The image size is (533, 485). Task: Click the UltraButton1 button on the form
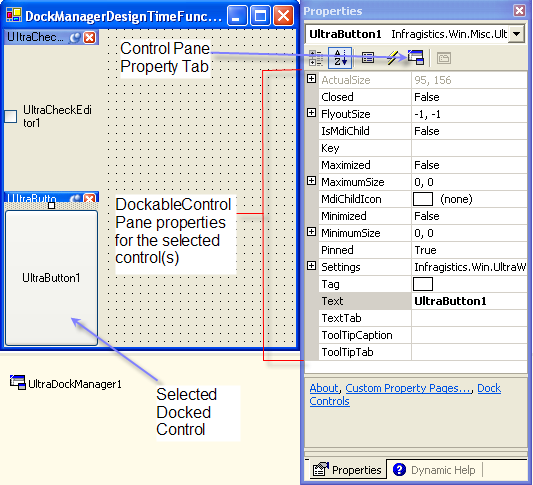(x=51, y=278)
